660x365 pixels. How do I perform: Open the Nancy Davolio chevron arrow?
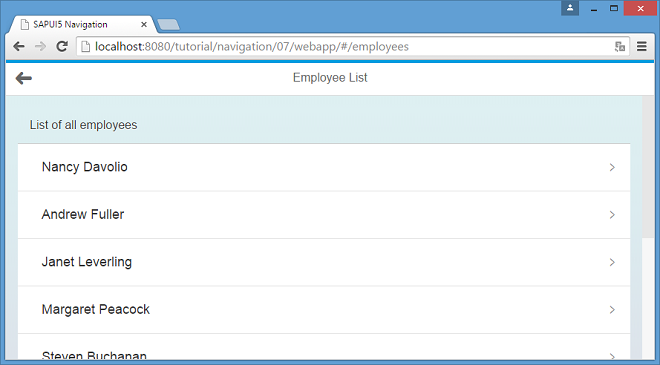pyautogui.click(x=612, y=168)
